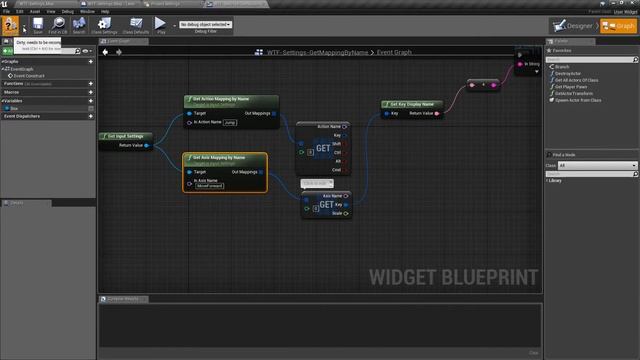Click Scale pin on lower GET node
The width and height of the screenshot is (640, 360).
[346, 213]
